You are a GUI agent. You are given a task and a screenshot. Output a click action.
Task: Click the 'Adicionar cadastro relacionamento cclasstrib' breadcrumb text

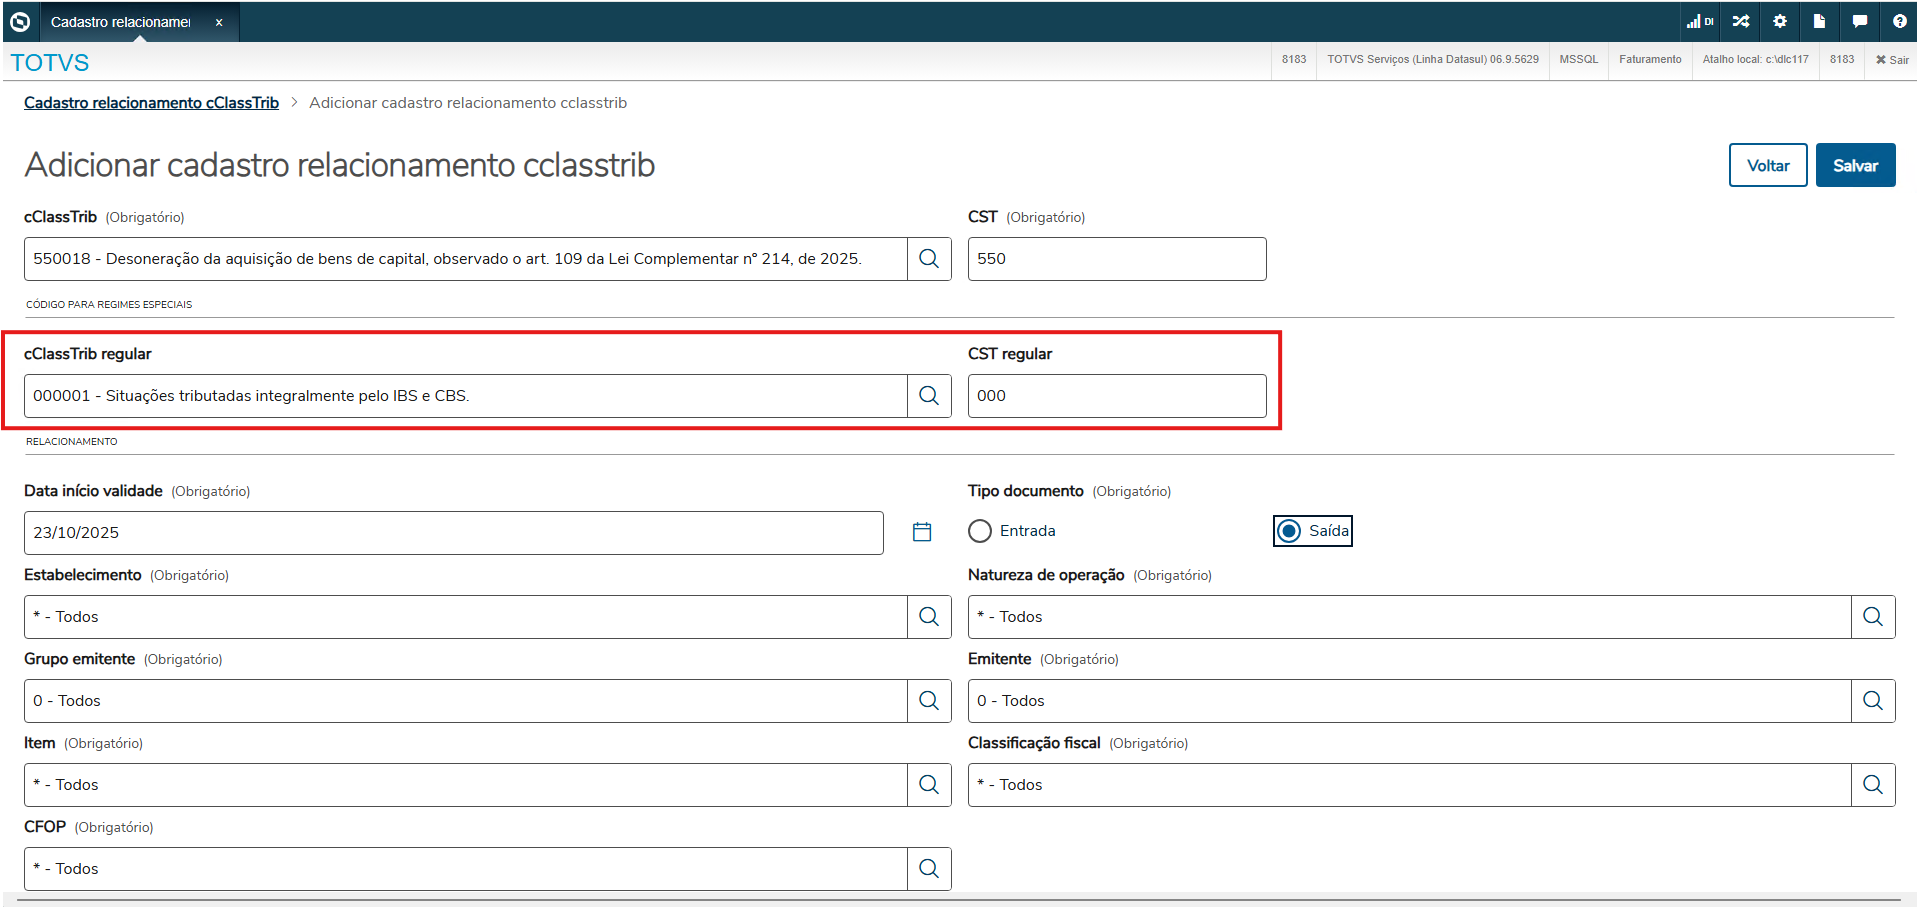coord(468,103)
